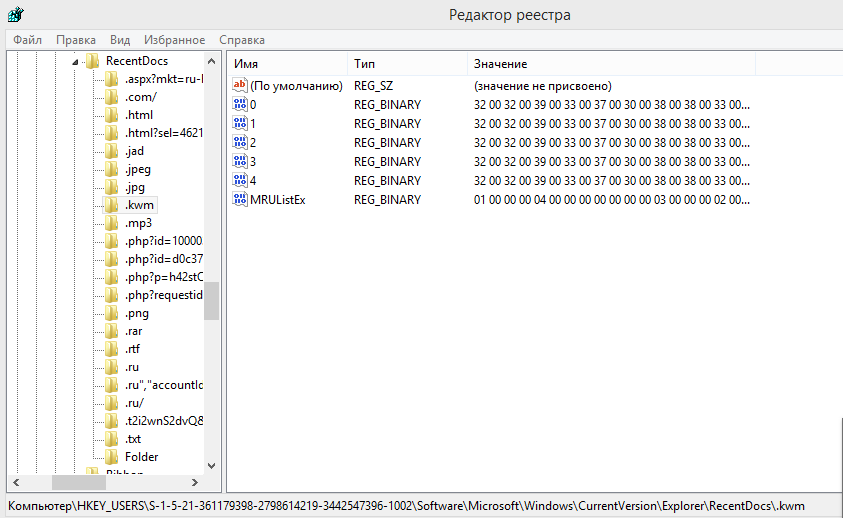Image resolution: width=843 pixels, height=518 pixels.
Task: Click the binary icon of value 3
Action: 240,161
